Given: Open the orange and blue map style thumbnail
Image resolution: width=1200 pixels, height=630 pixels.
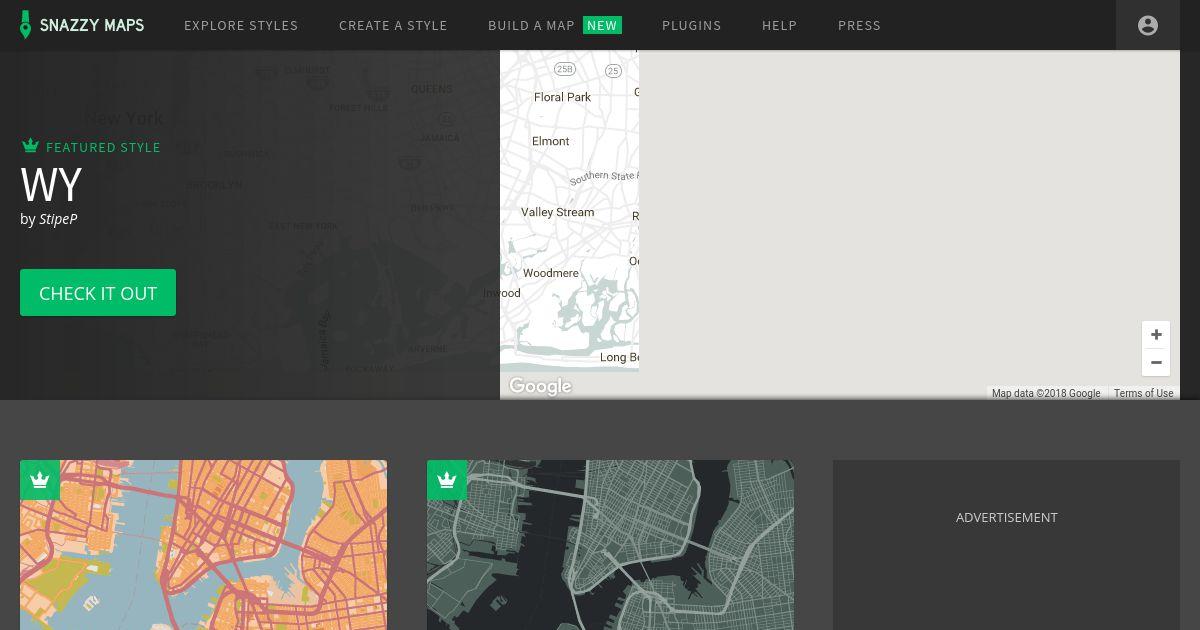Looking at the screenshot, I should (x=203, y=545).
